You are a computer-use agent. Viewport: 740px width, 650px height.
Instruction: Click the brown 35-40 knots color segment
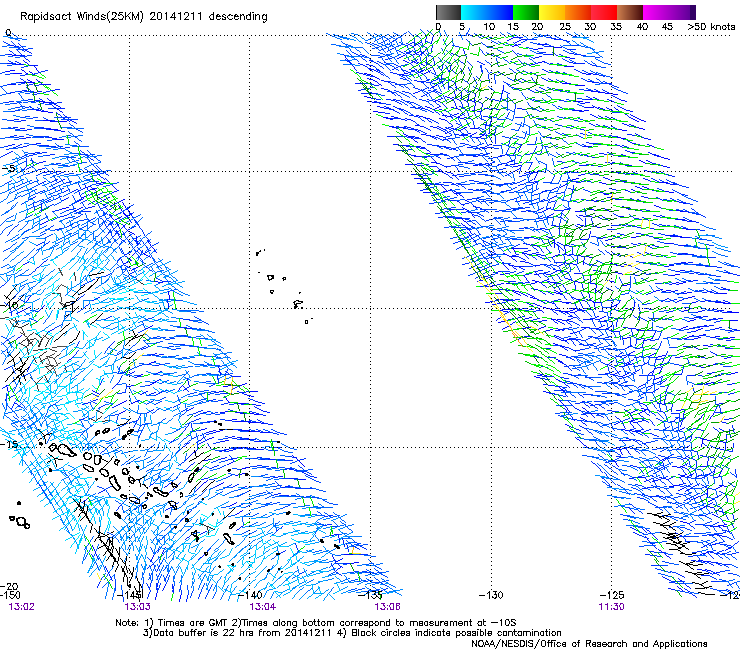[630, 12]
